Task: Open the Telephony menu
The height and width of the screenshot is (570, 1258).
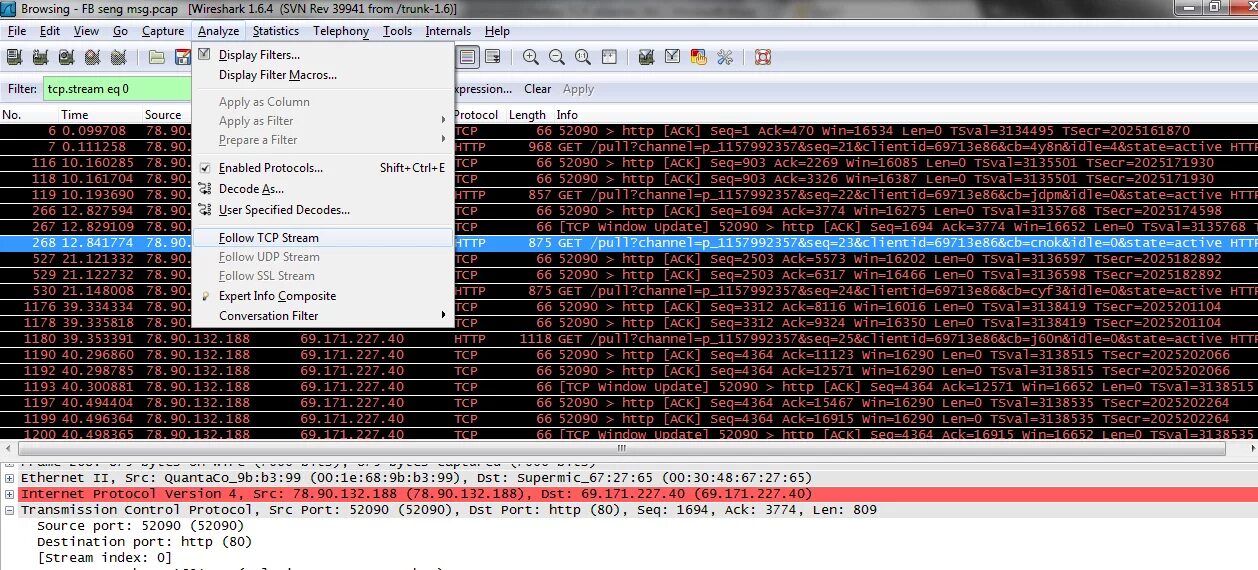Action: 341,31
